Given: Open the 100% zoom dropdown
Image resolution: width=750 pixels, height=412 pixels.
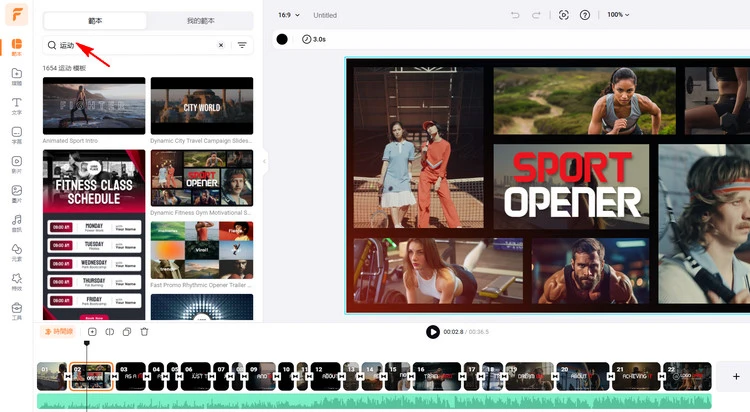Looking at the screenshot, I should 619,15.
